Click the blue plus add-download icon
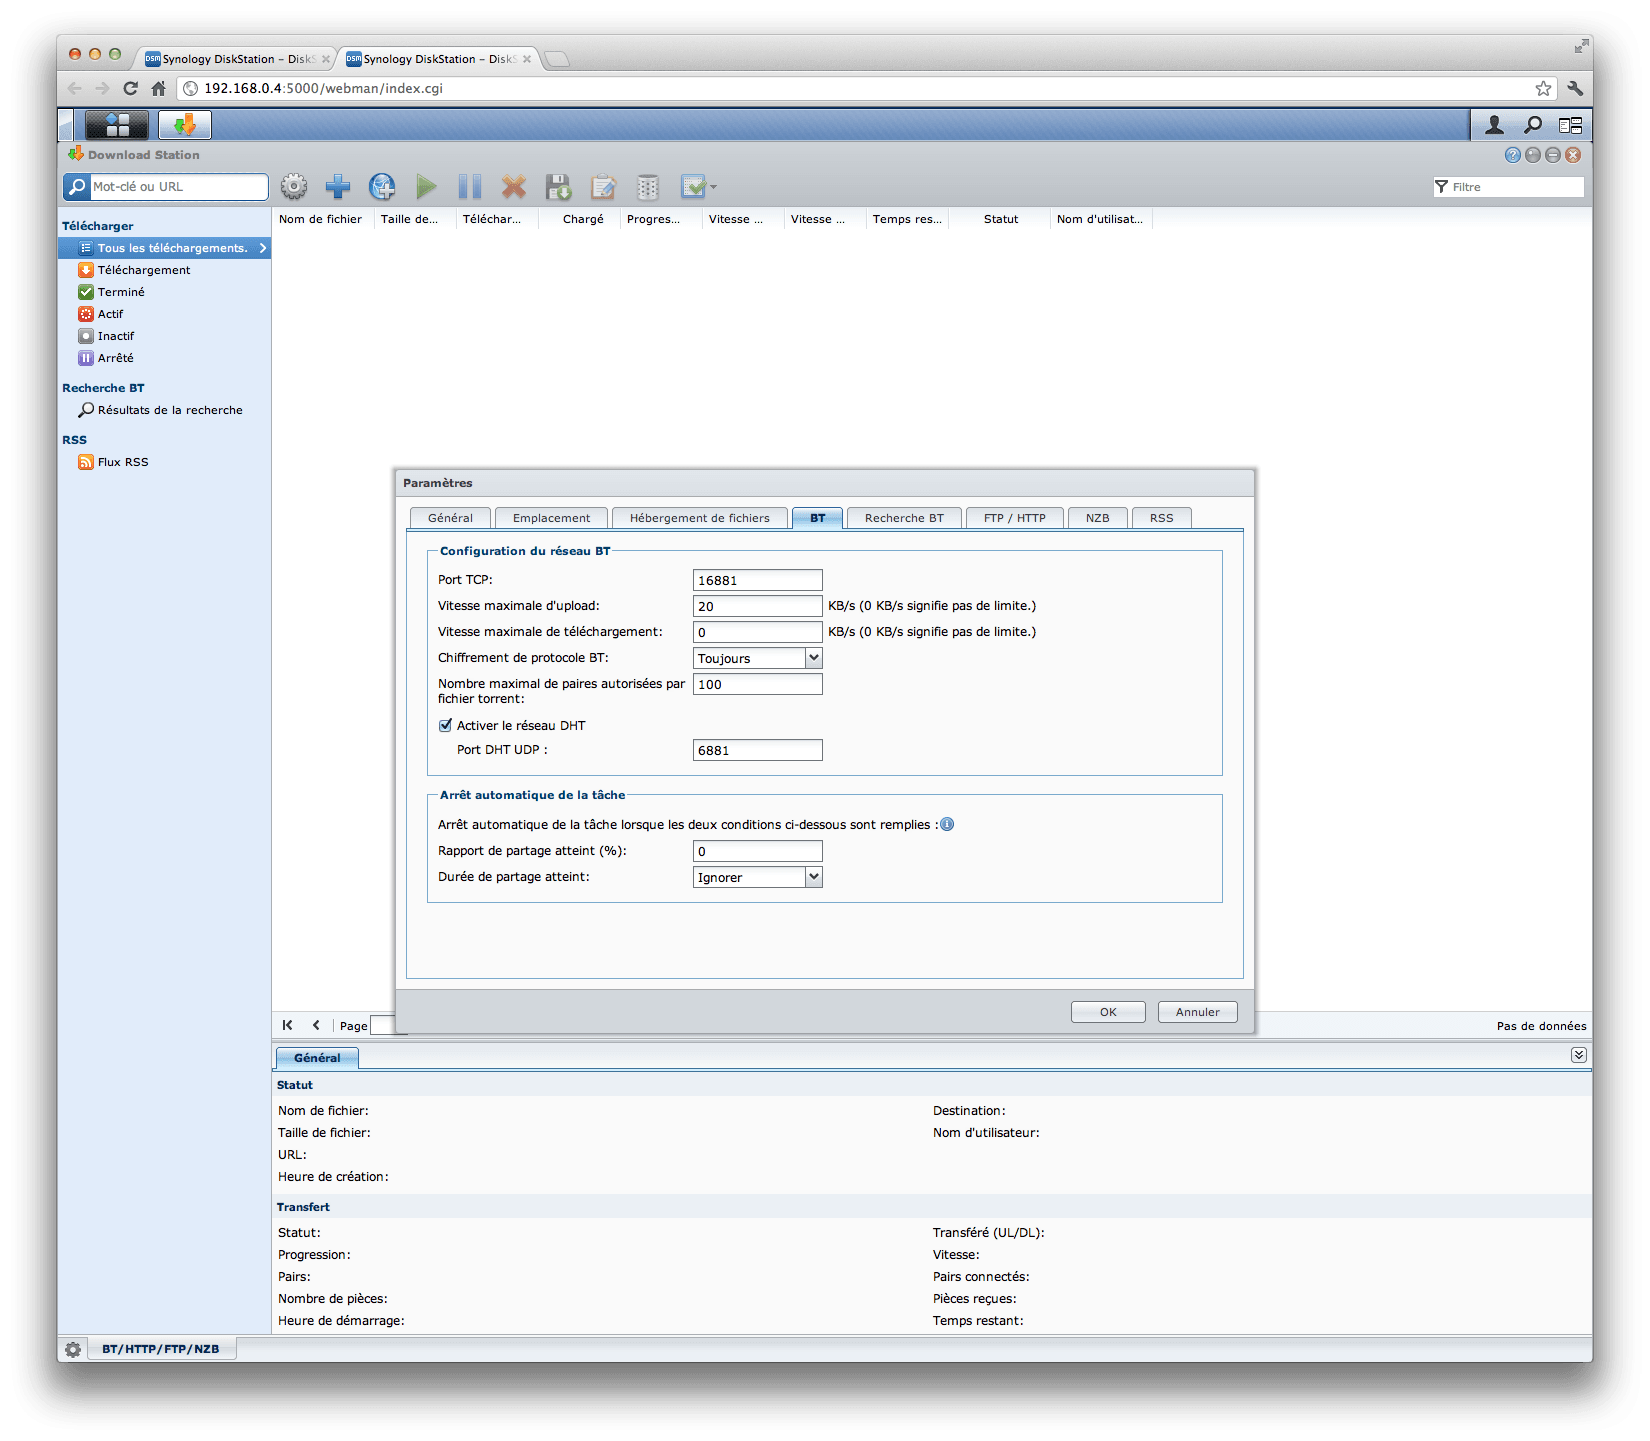1650x1441 pixels. coord(338,186)
